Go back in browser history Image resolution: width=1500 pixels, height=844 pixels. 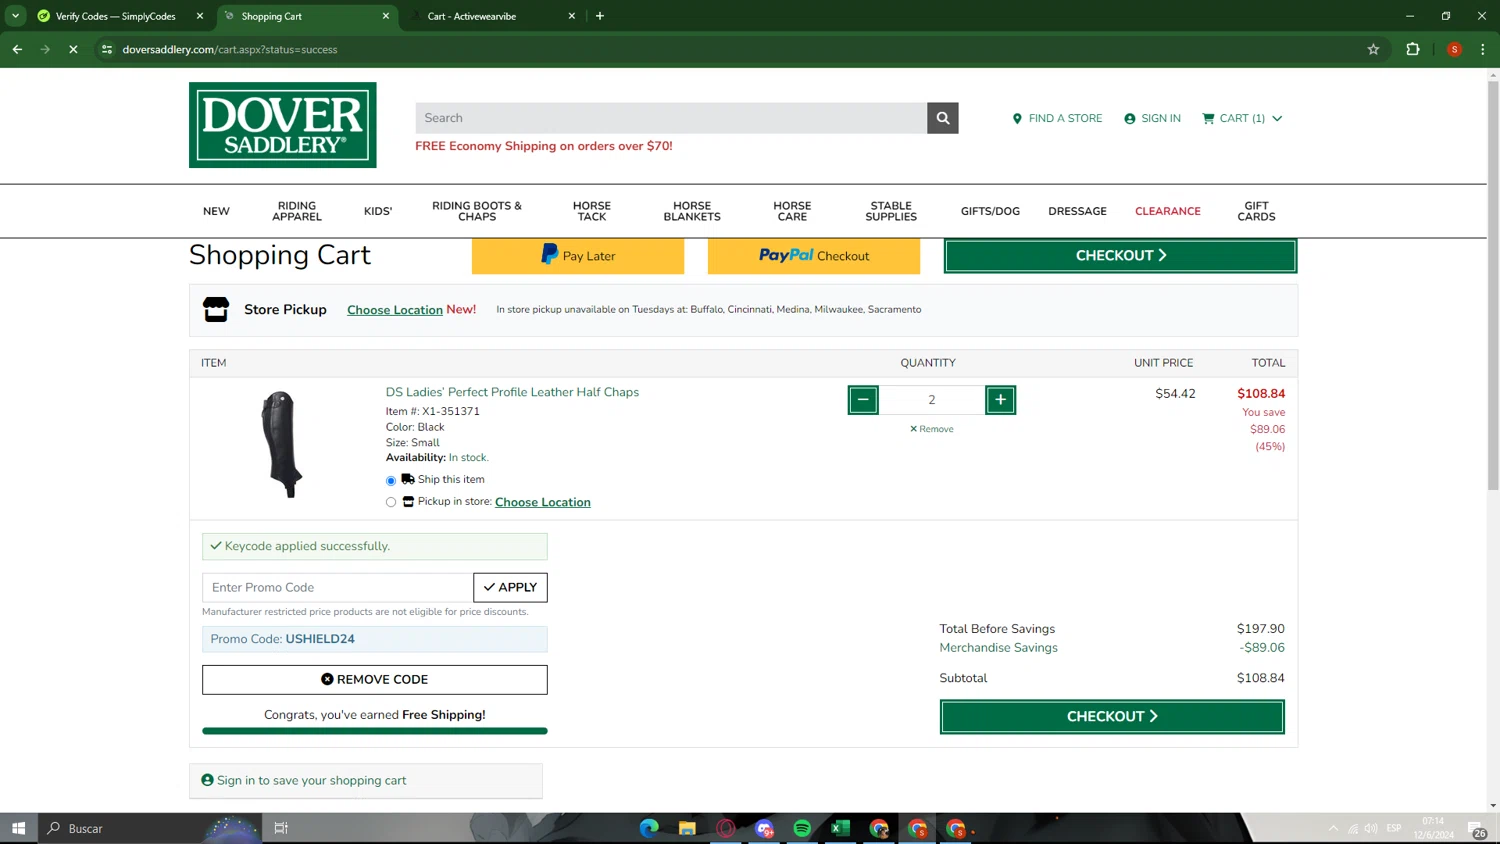pos(17,49)
